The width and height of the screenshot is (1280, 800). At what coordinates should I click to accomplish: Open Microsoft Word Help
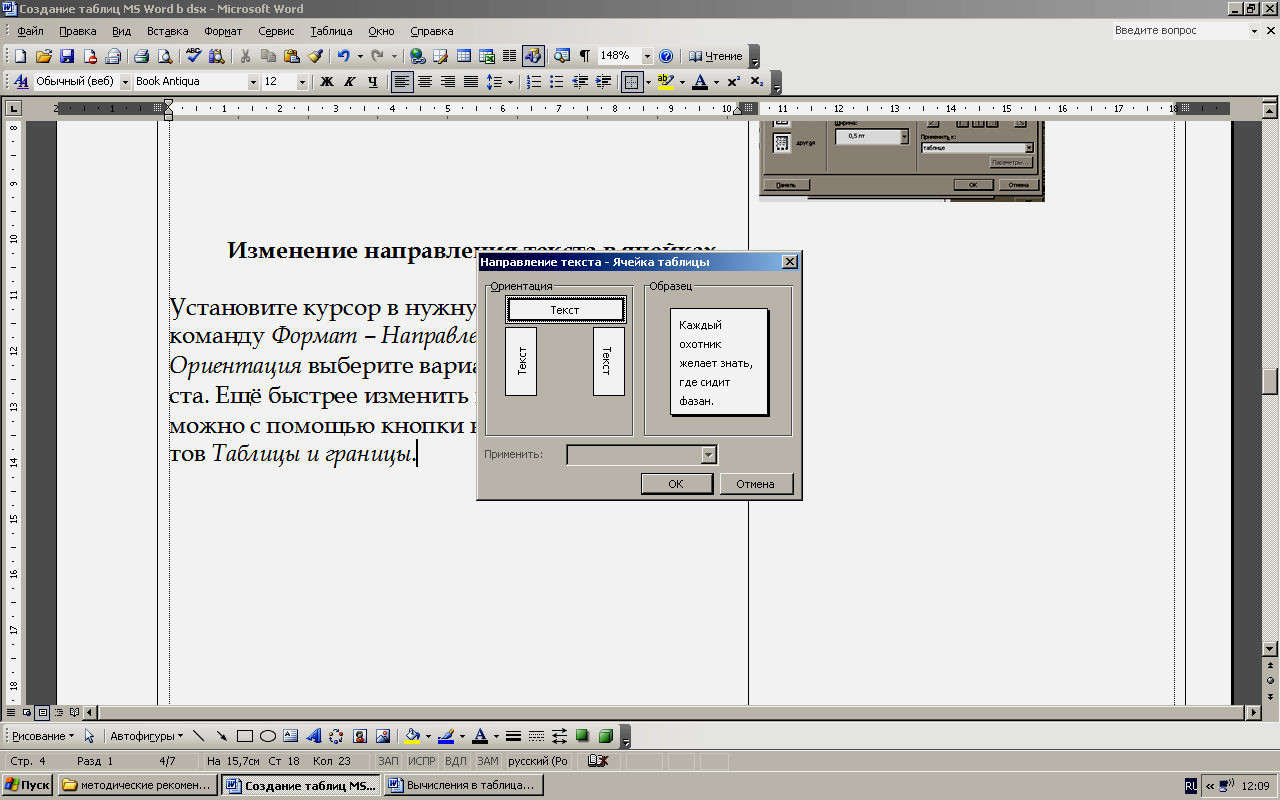(666, 56)
